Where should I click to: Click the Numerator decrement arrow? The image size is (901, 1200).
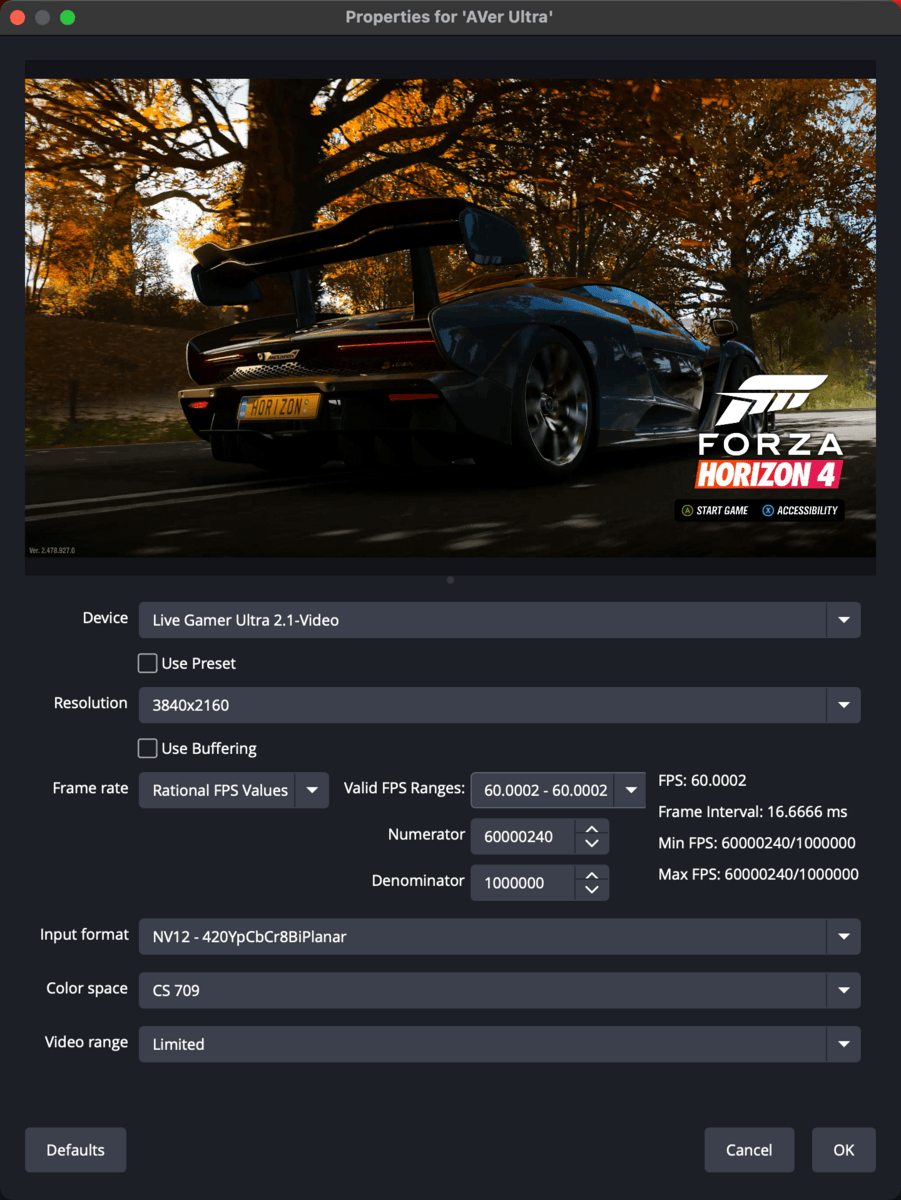tap(592, 843)
